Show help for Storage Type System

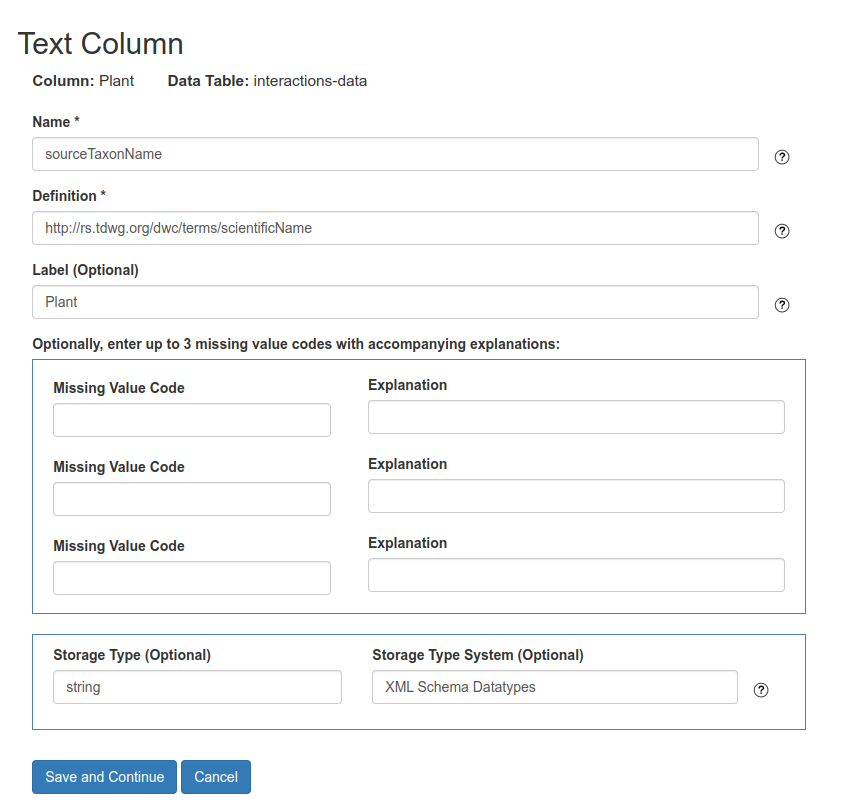(x=761, y=690)
